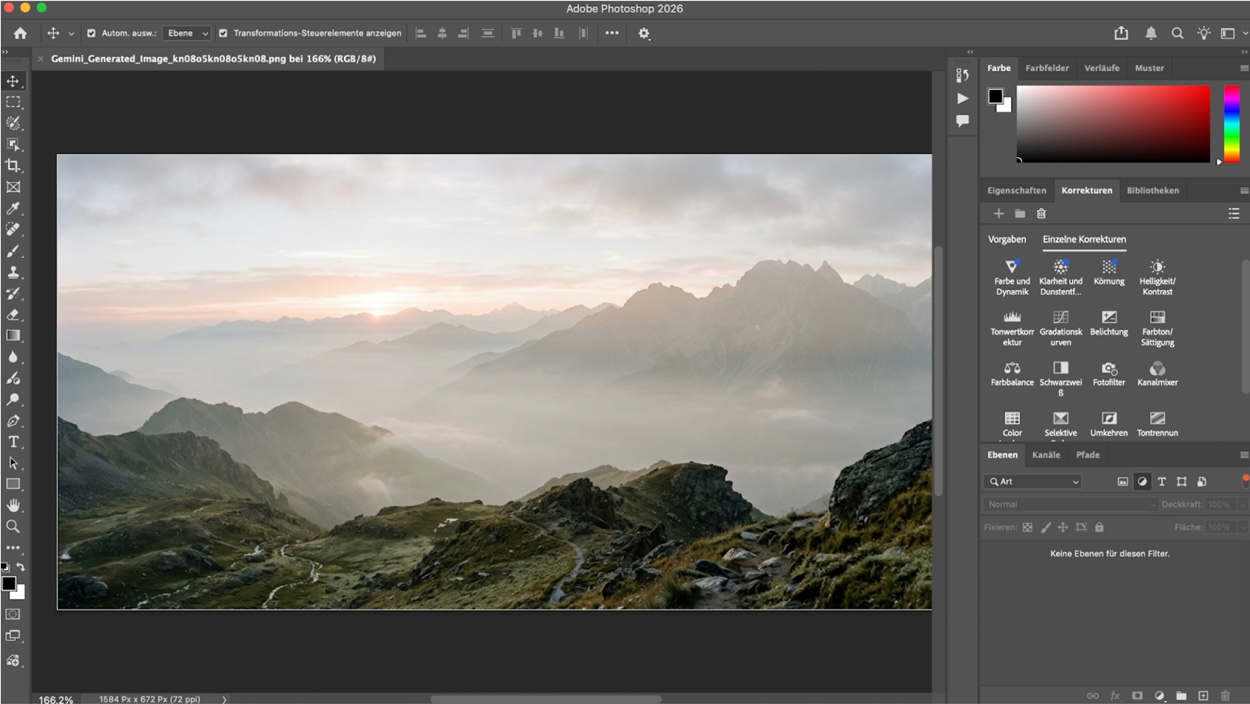Click the new layer icon in Ebenen panel

pyautogui.click(x=1204, y=695)
